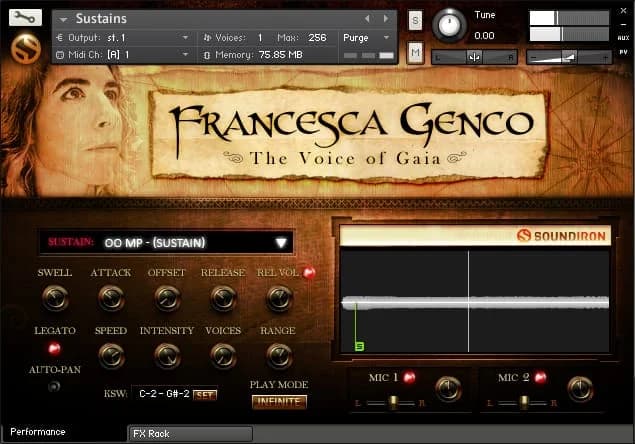This screenshot has width=635, height=444.
Task: Open the Midi Ch dropdown arrow
Action: (185, 55)
